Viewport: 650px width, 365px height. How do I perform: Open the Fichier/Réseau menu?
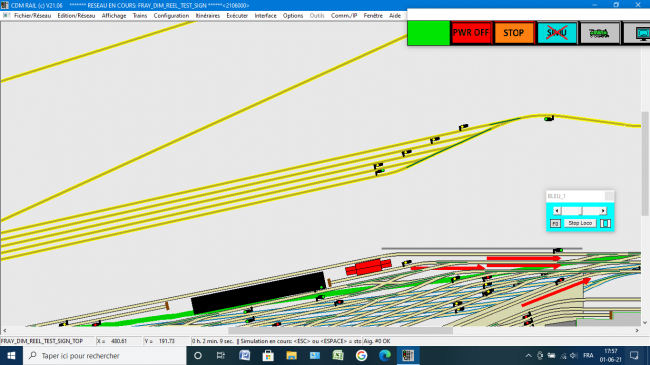32,15
